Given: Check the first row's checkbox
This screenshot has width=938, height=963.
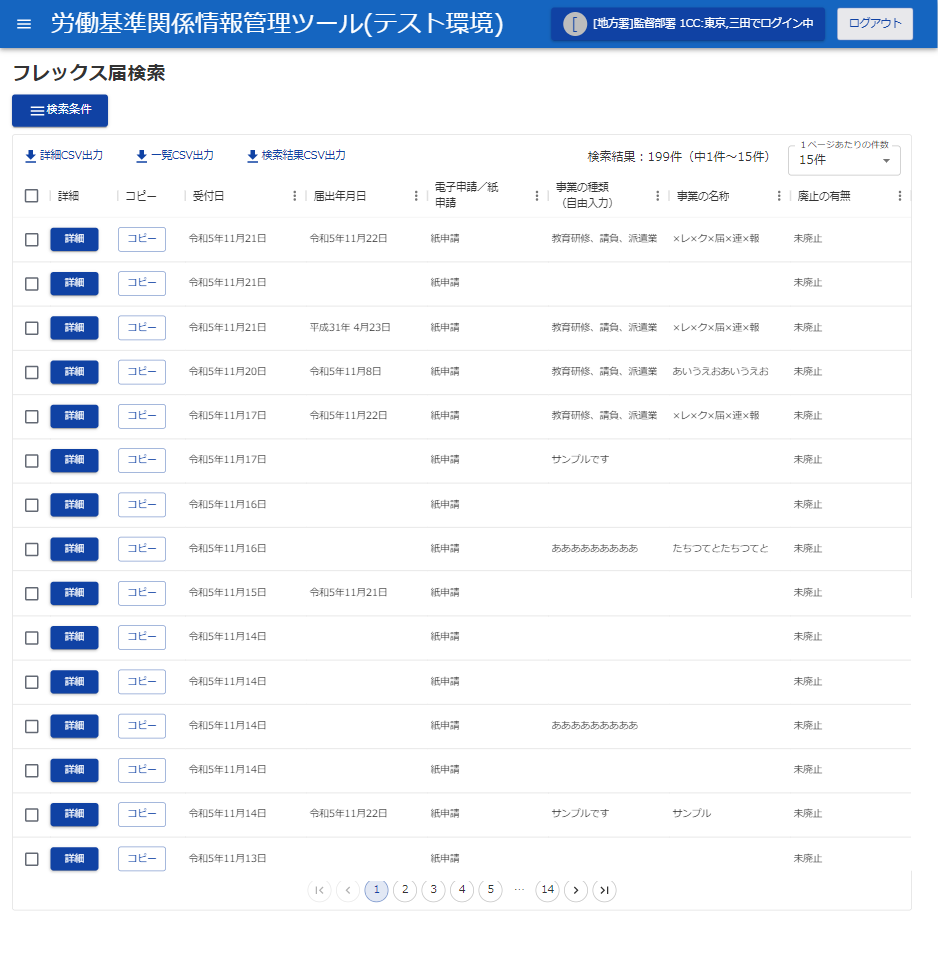Looking at the screenshot, I should click(x=32, y=240).
